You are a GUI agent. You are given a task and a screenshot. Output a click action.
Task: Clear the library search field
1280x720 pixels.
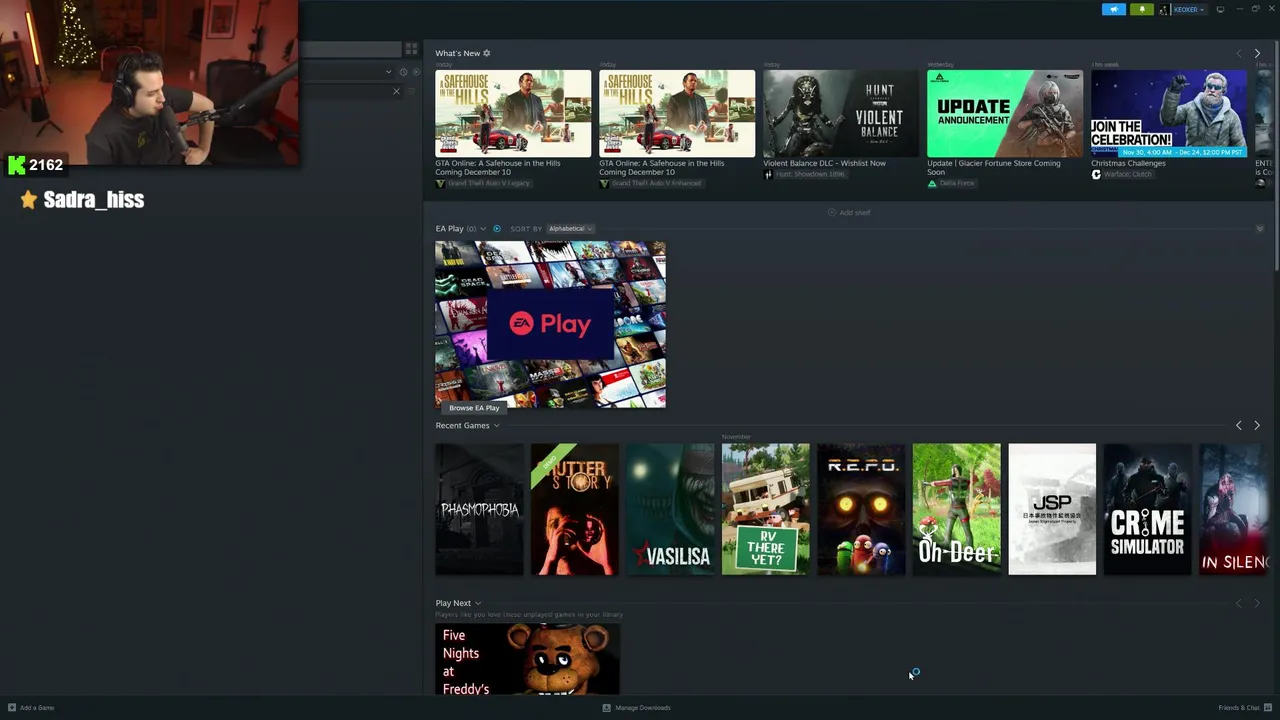pyautogui.click(x=396, y=91)
